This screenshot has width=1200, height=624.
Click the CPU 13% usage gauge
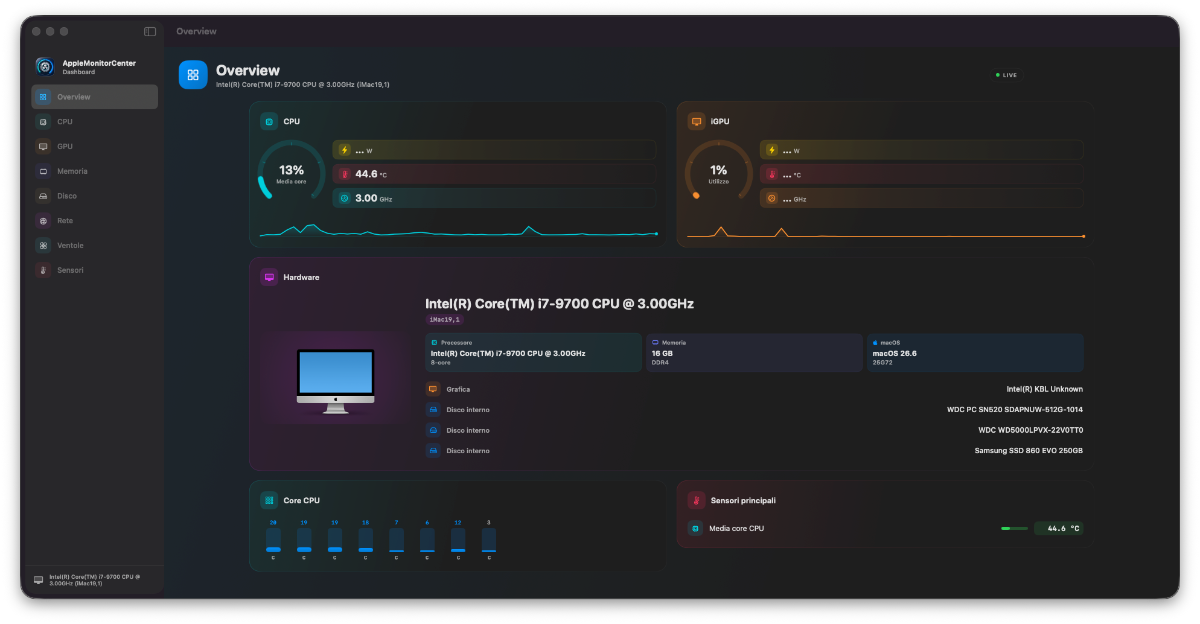tap(291, 172)
